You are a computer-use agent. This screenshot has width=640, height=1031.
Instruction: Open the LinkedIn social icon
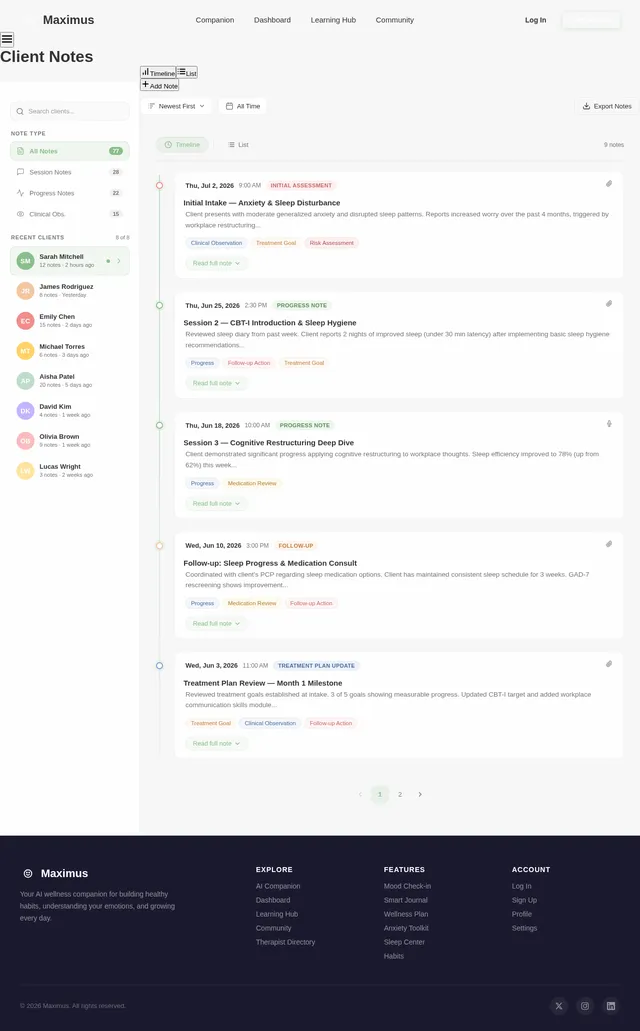coord(611,1005)
